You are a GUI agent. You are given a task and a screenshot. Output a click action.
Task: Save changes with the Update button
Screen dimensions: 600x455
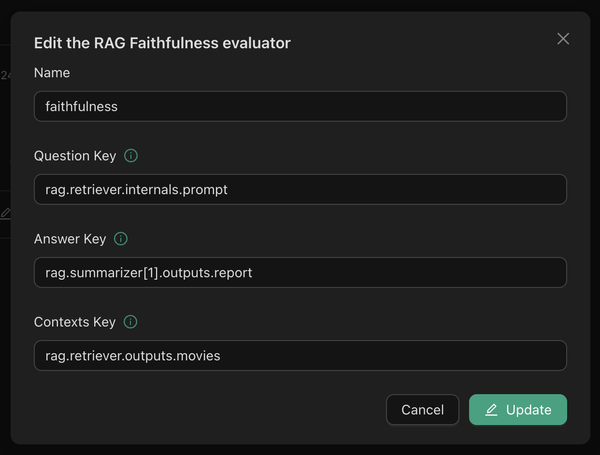(518, 410)
